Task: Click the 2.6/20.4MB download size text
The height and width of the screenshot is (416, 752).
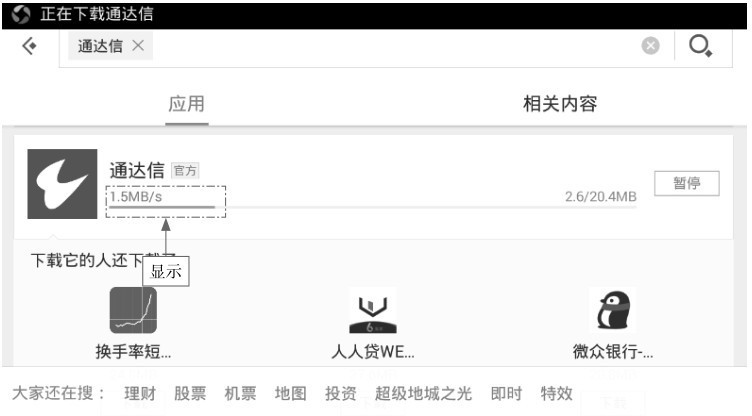Action: pyautogui.click(x=600, y=196)
